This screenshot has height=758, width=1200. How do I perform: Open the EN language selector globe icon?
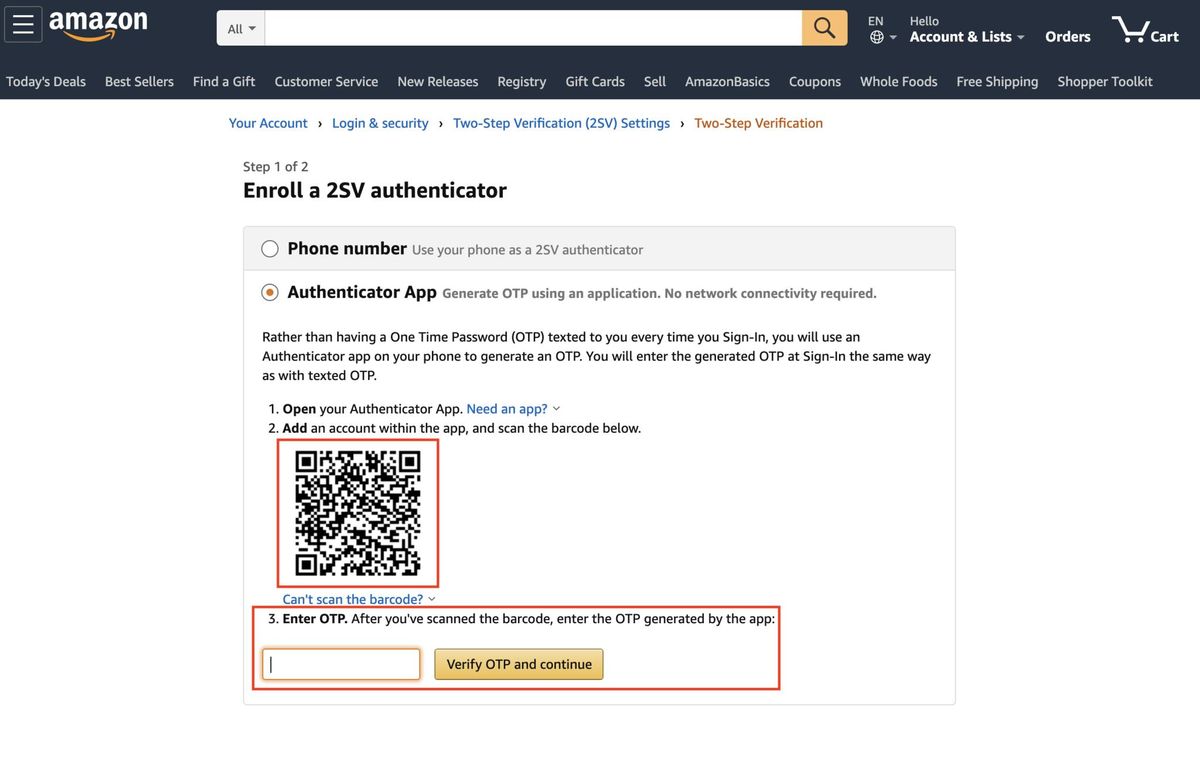click(x=877, y=34)
